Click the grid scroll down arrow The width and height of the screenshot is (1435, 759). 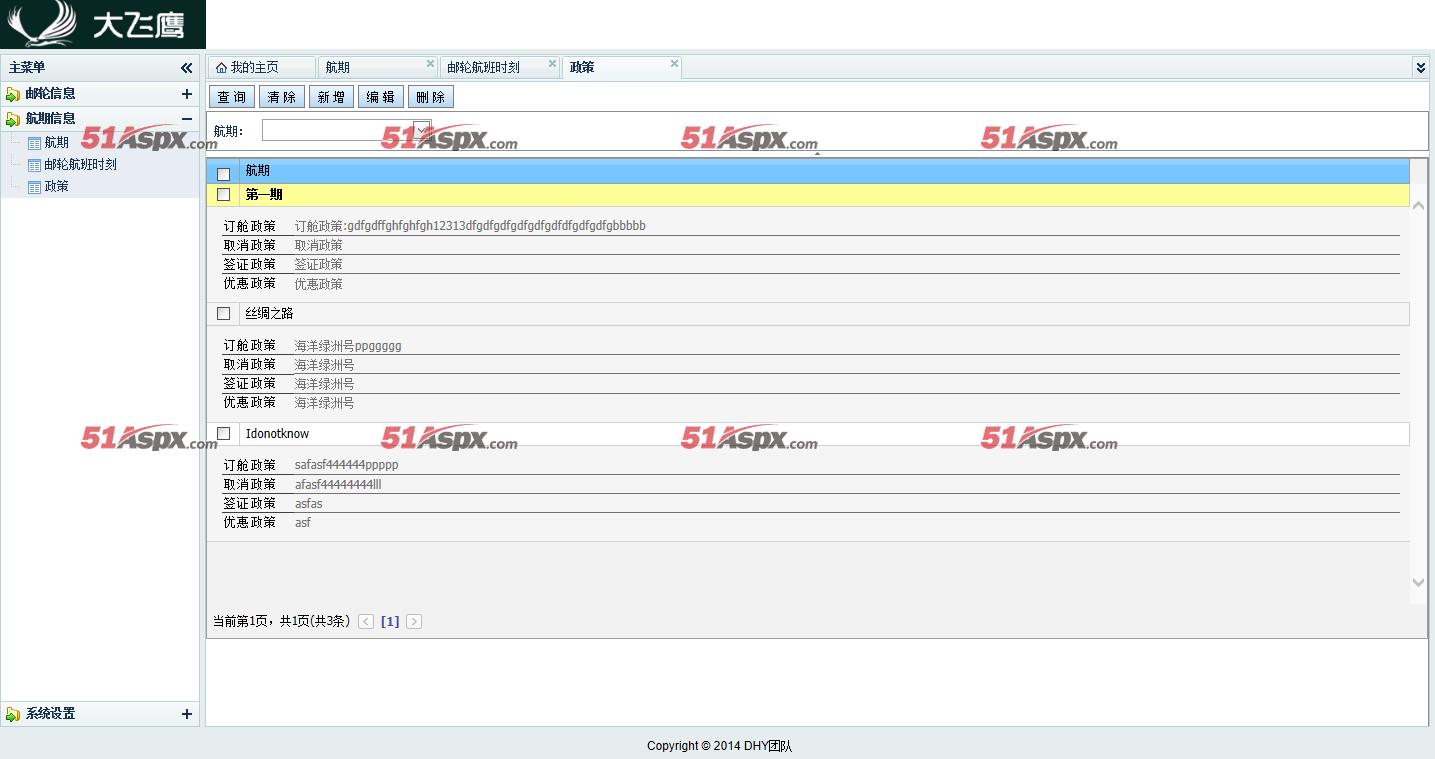tap(1418, 582)
